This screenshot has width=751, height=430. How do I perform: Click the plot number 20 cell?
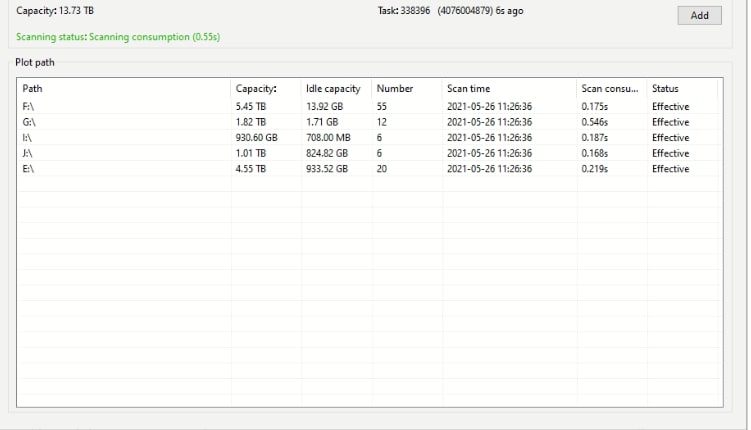point(381,169)
